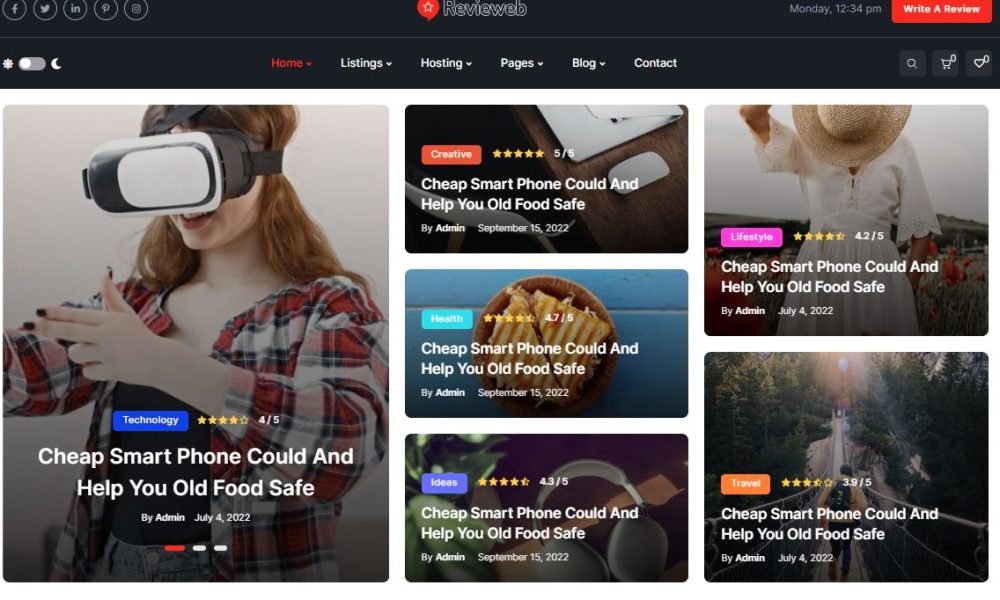
Task: Click September 15, 2022 date on Health card
Action: pos(523,393)
